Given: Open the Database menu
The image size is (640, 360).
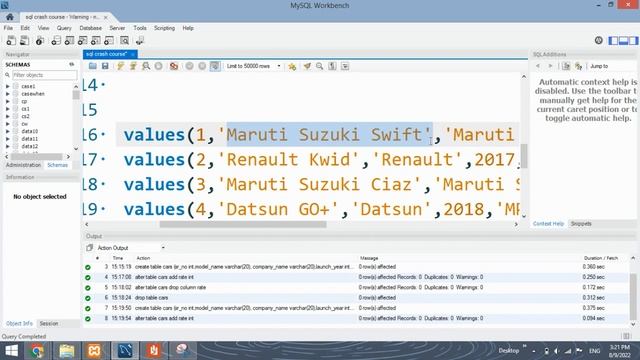Looking at the screenshot, I should coord(91,28).
